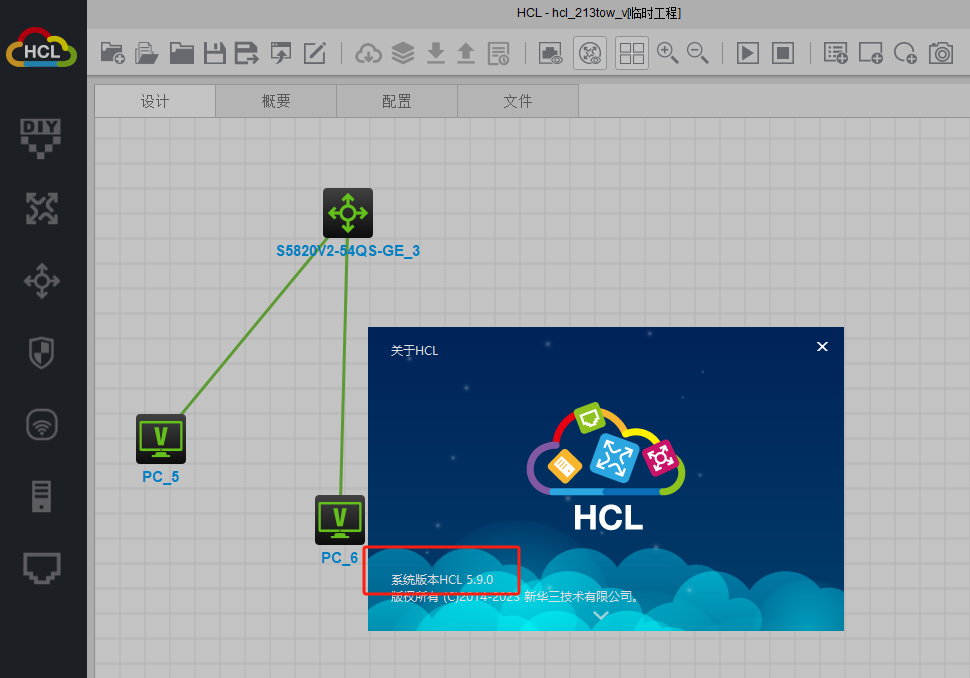The image size is (970, 678).
Task: Click the cloud download icon
Action: coord(368,54)
